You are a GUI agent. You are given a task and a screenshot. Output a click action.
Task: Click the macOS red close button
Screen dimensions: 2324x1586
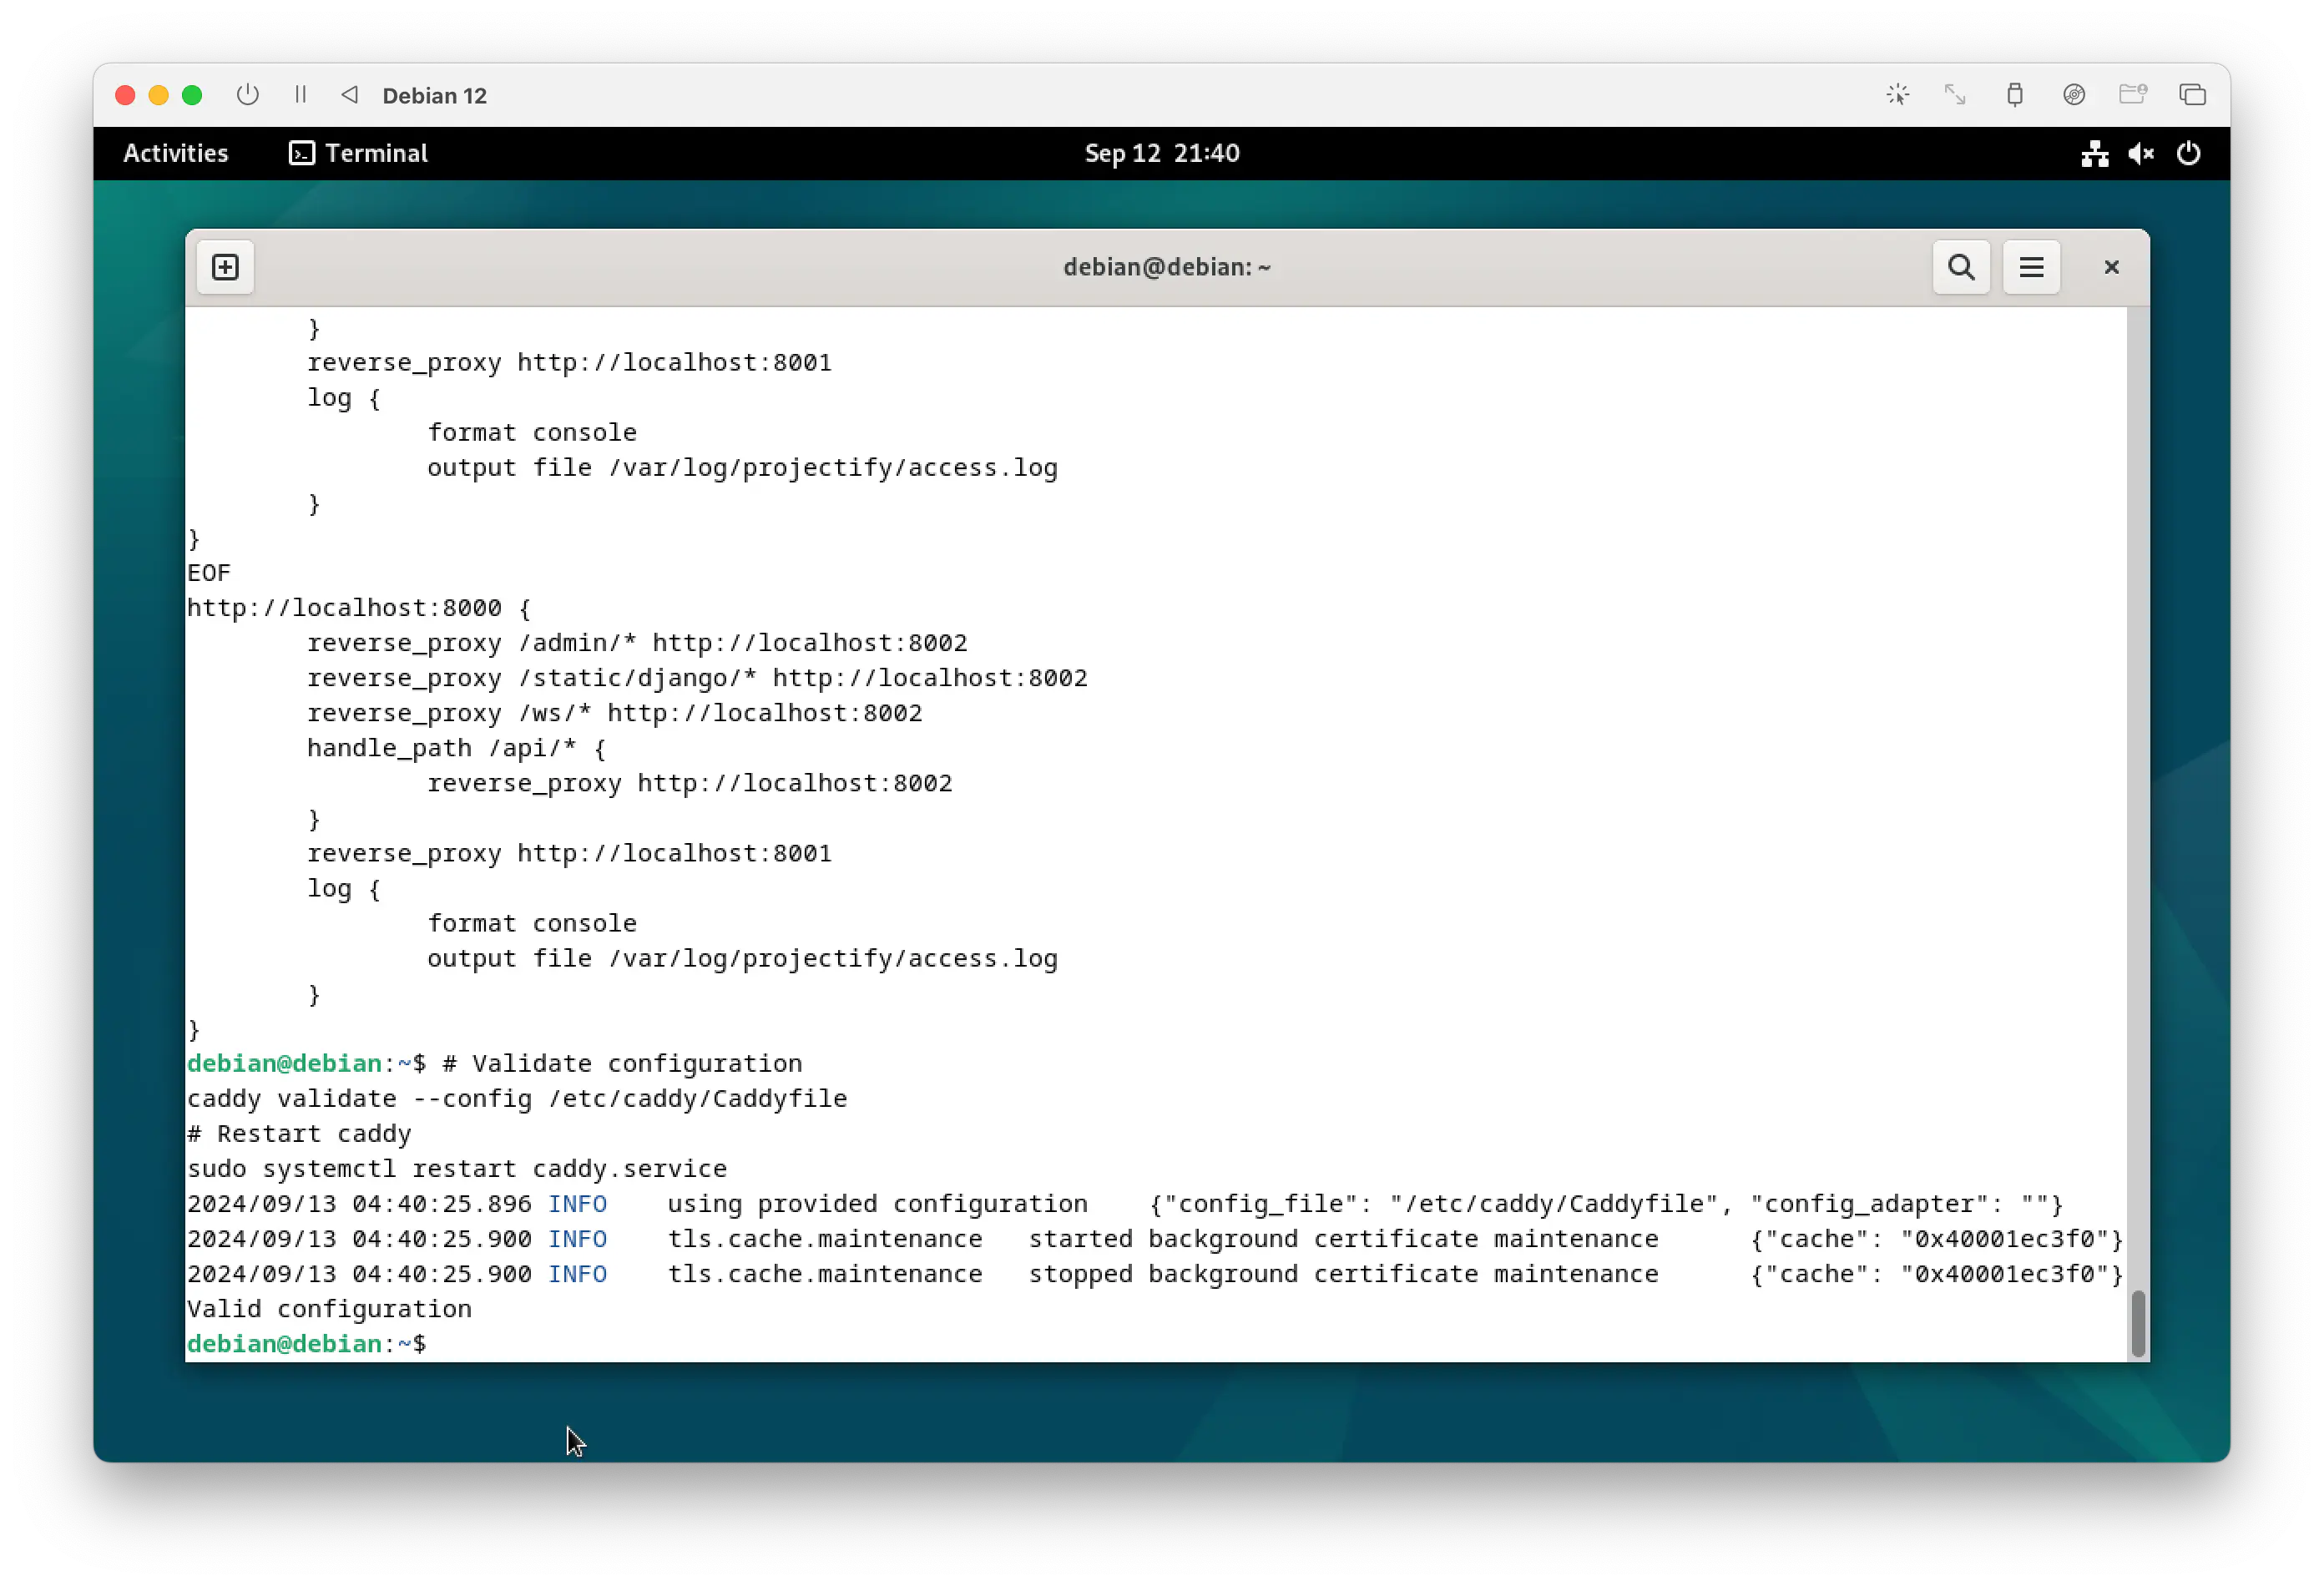click(x=125, y=95)
